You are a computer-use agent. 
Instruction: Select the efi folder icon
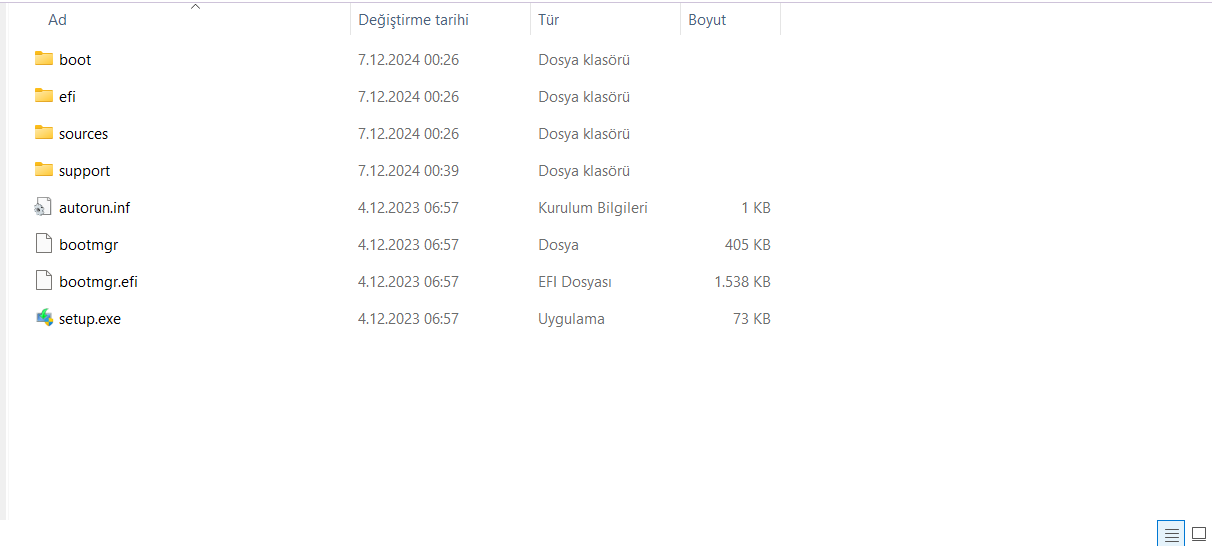click(x=43, y=96)
